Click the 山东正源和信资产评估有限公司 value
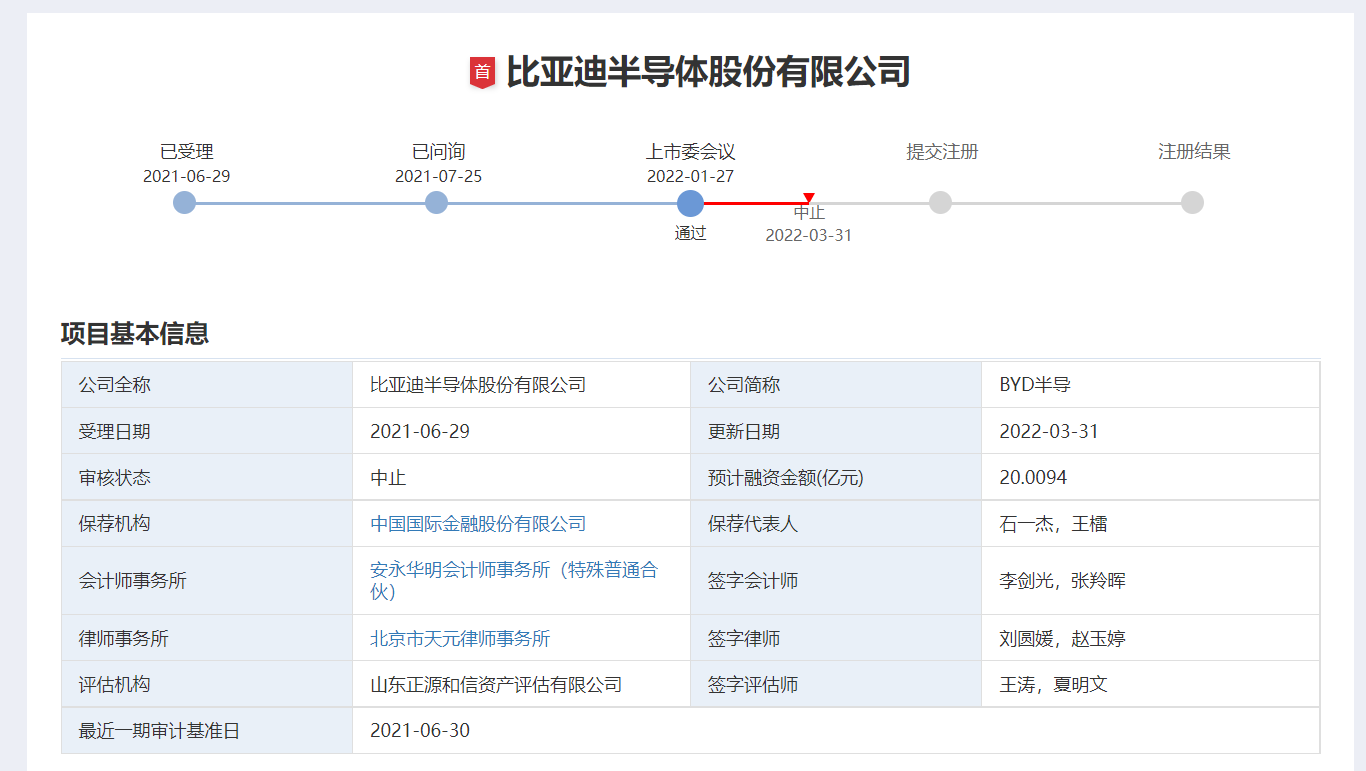The image size is (1366, 771). click(496, 685)
